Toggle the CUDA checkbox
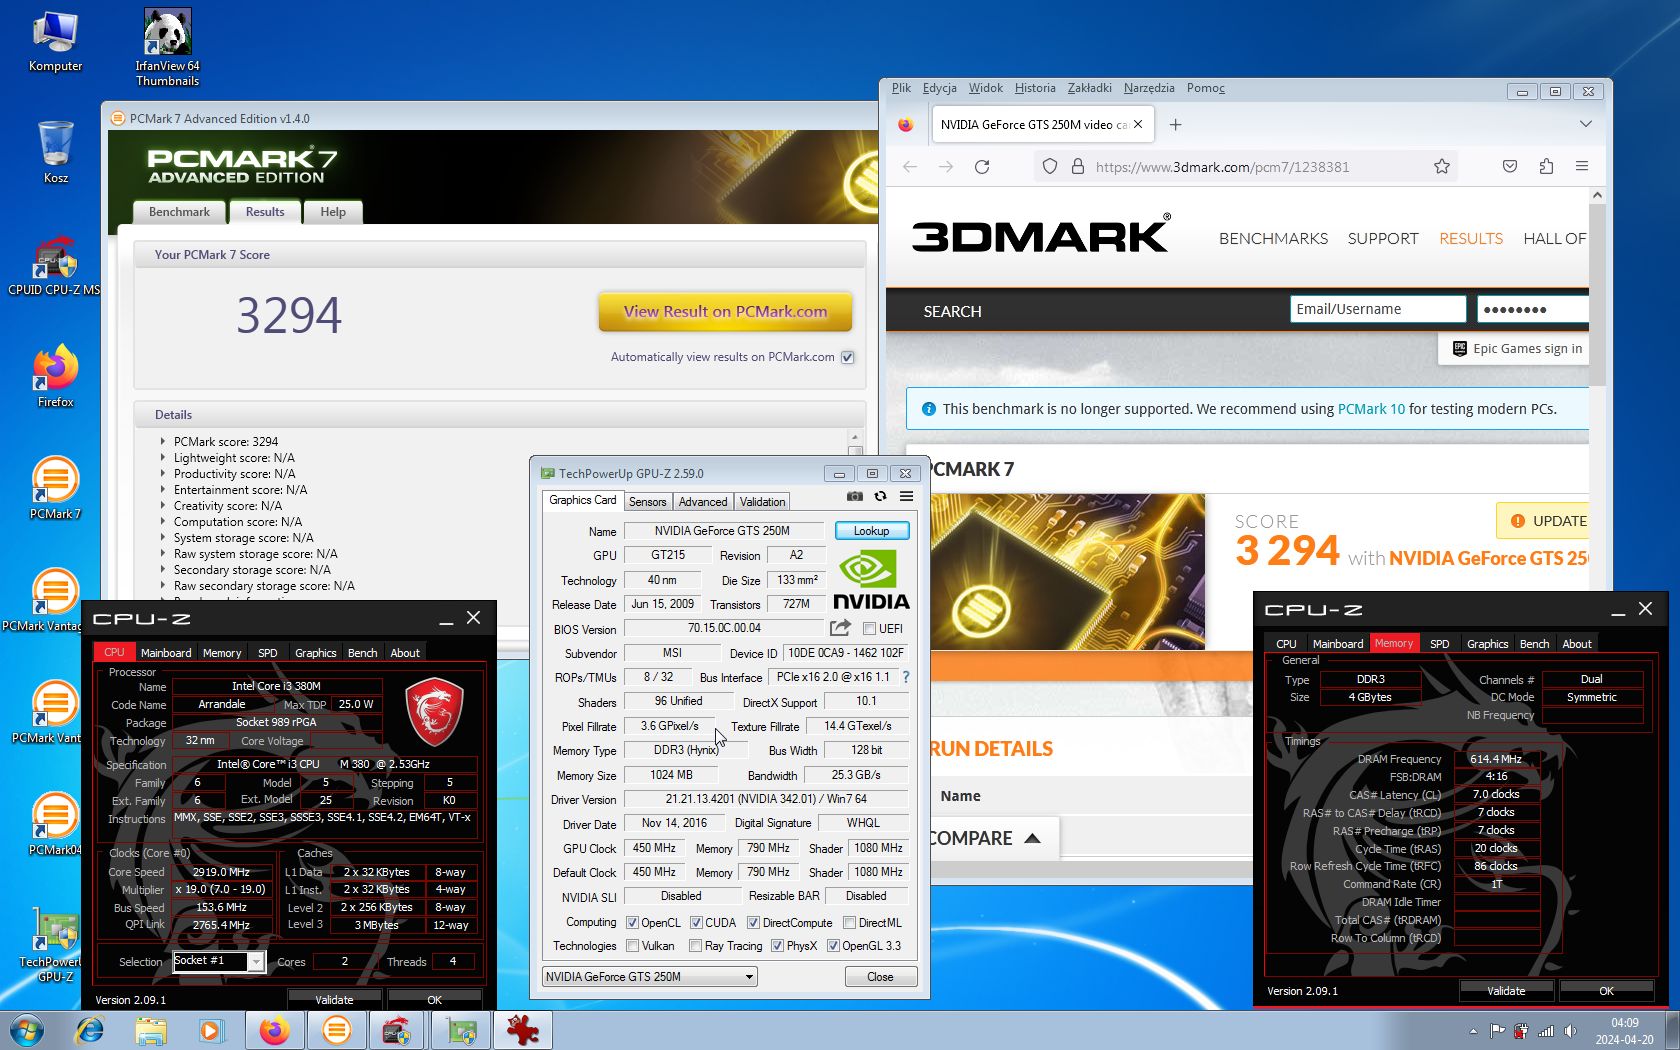 696,923
